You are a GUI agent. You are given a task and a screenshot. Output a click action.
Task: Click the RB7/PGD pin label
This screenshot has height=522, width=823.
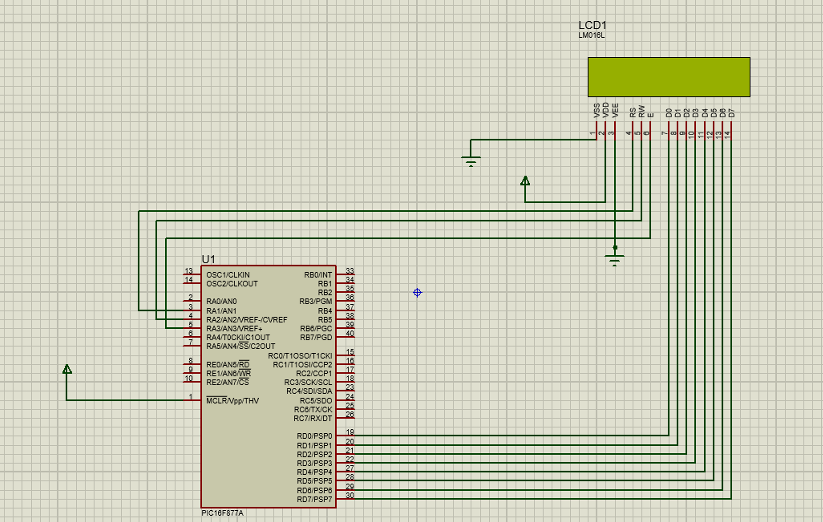pos(316,337)
